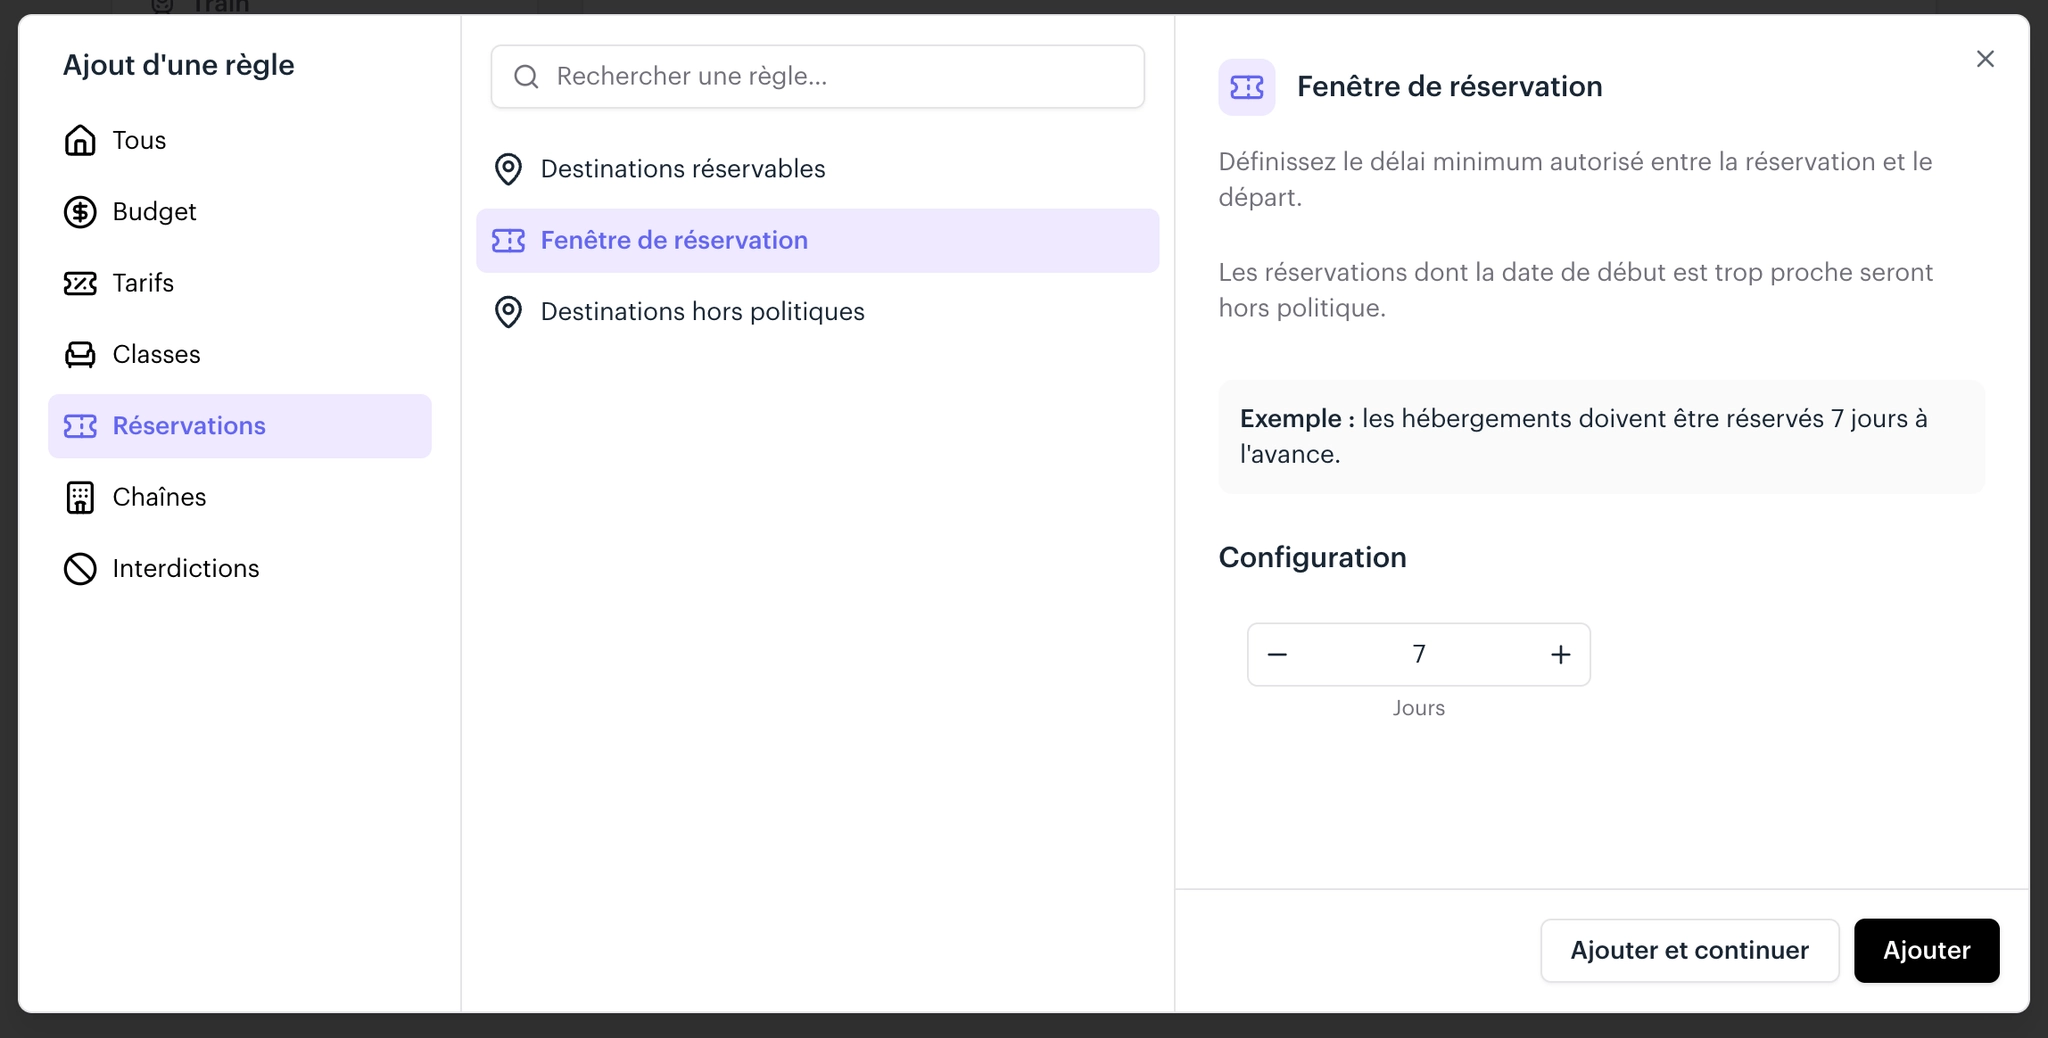
Task: Click the pin icon for Destinations réservables
Action: tap(508, 169)
